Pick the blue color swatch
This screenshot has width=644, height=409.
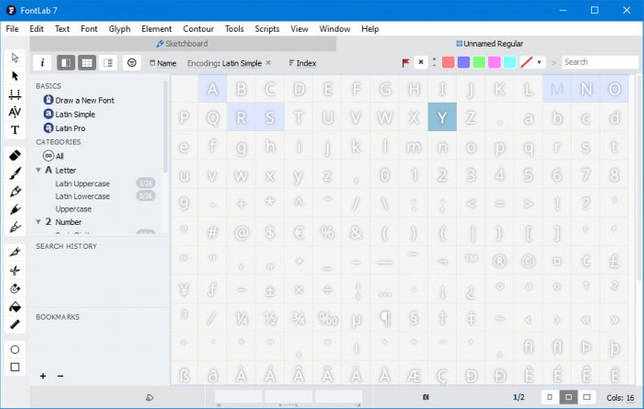(464, 62)
